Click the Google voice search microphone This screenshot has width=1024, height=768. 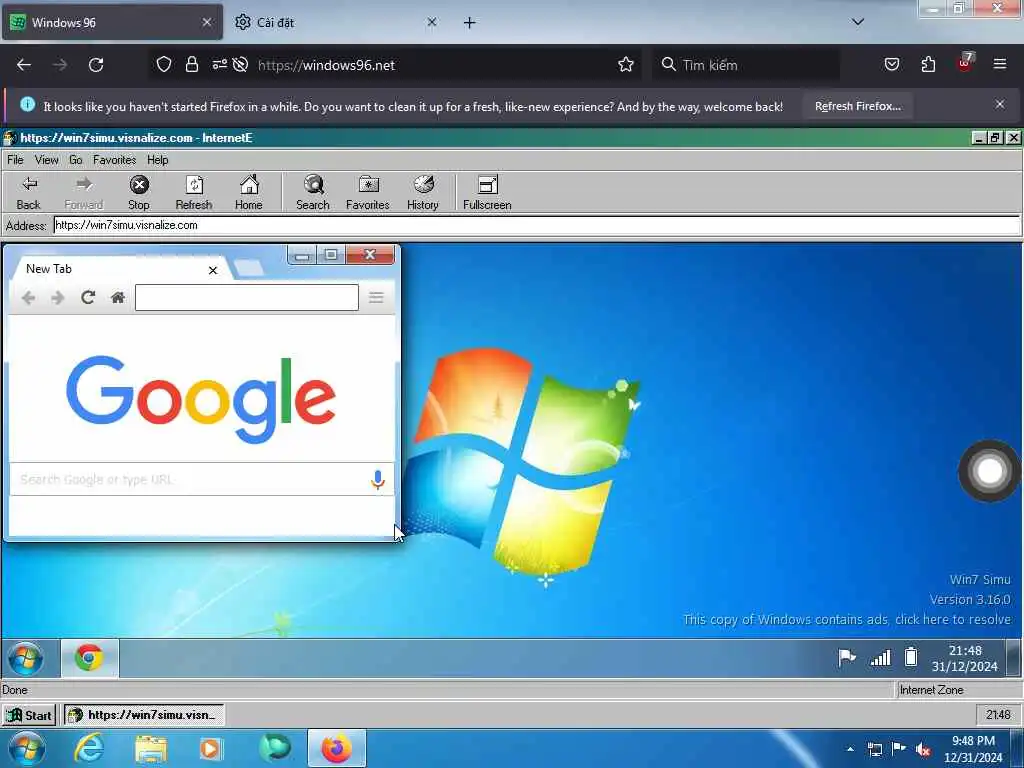click(377, 479)
